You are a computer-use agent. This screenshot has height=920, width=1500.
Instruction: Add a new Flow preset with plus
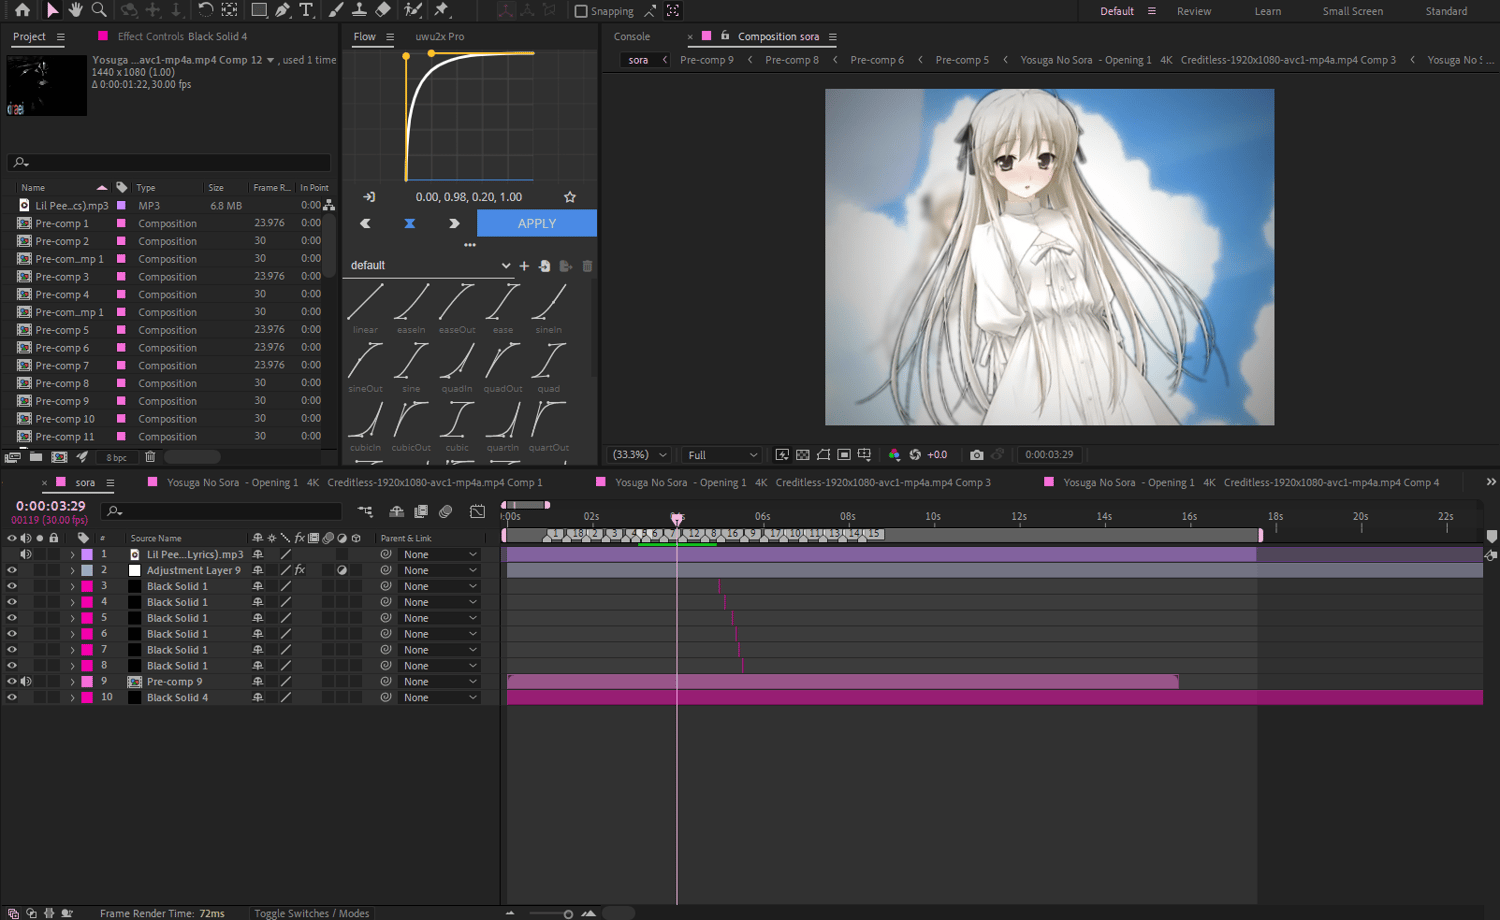click(x=524, y=266)
